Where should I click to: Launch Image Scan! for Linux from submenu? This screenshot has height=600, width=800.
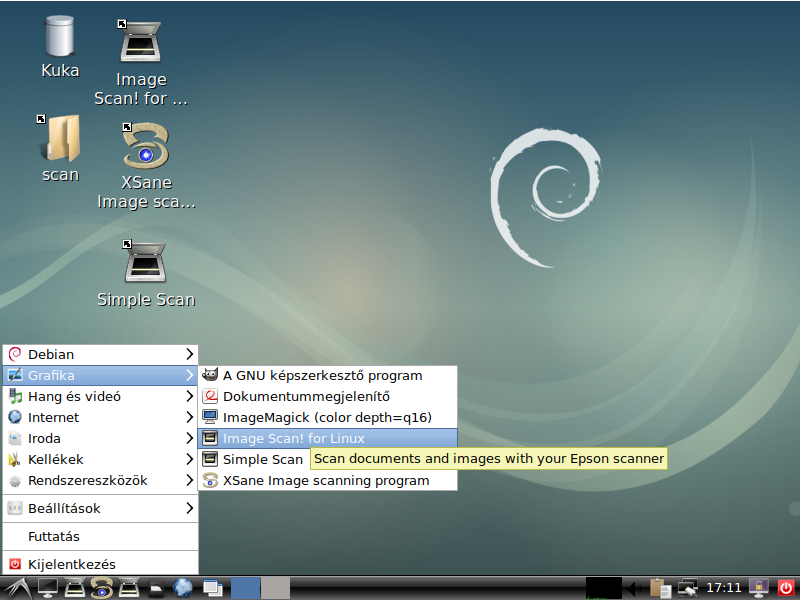327,438
